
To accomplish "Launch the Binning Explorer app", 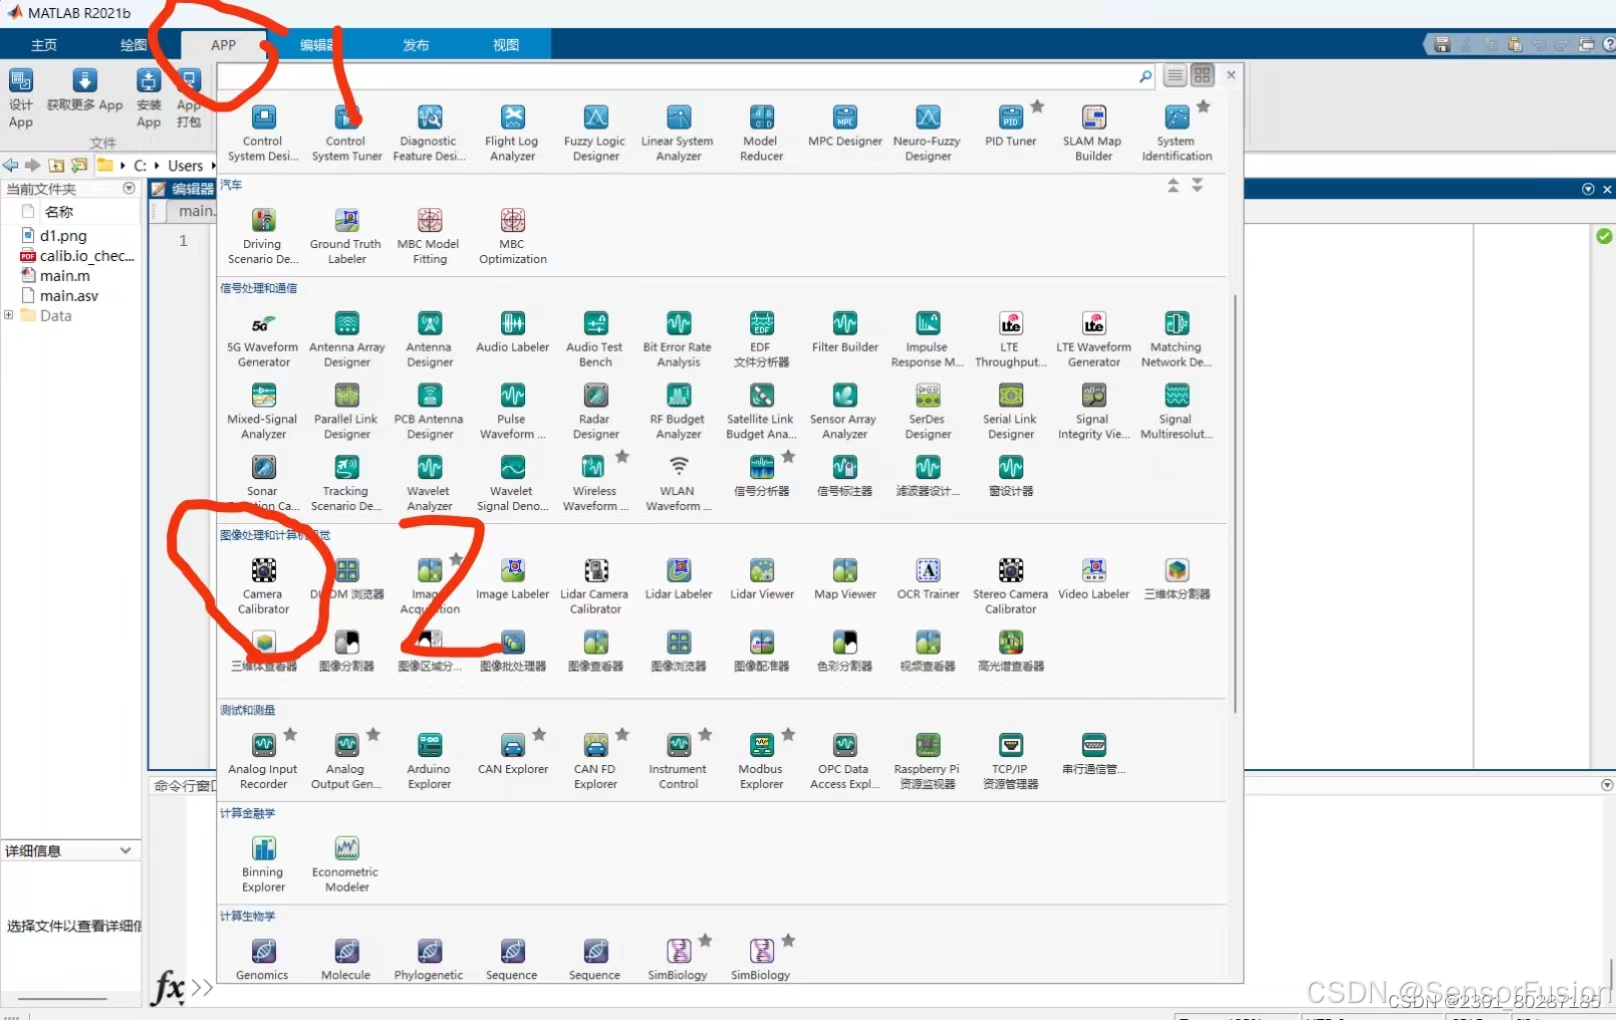I will [263, 863].
